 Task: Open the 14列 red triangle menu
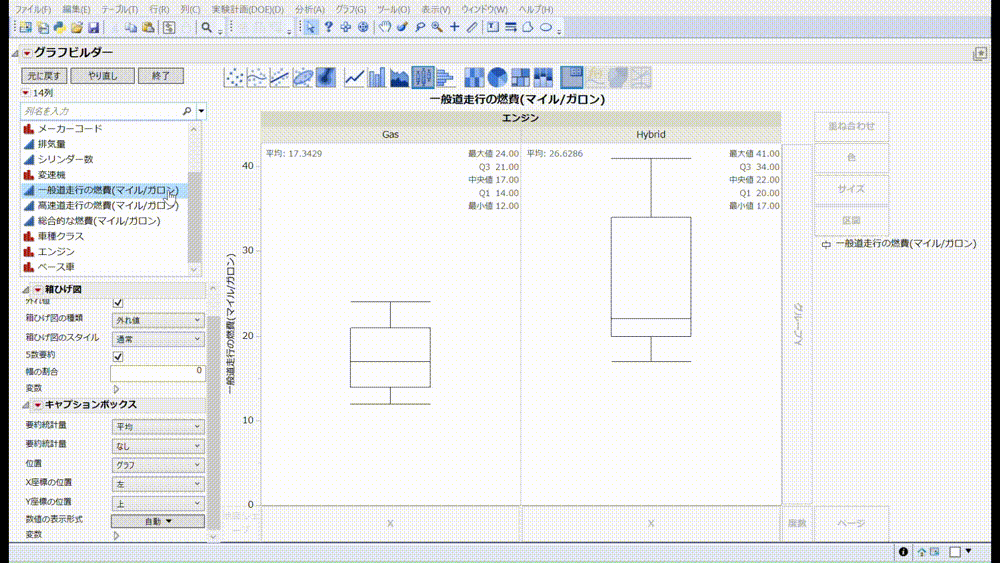[x=26, y=92]
